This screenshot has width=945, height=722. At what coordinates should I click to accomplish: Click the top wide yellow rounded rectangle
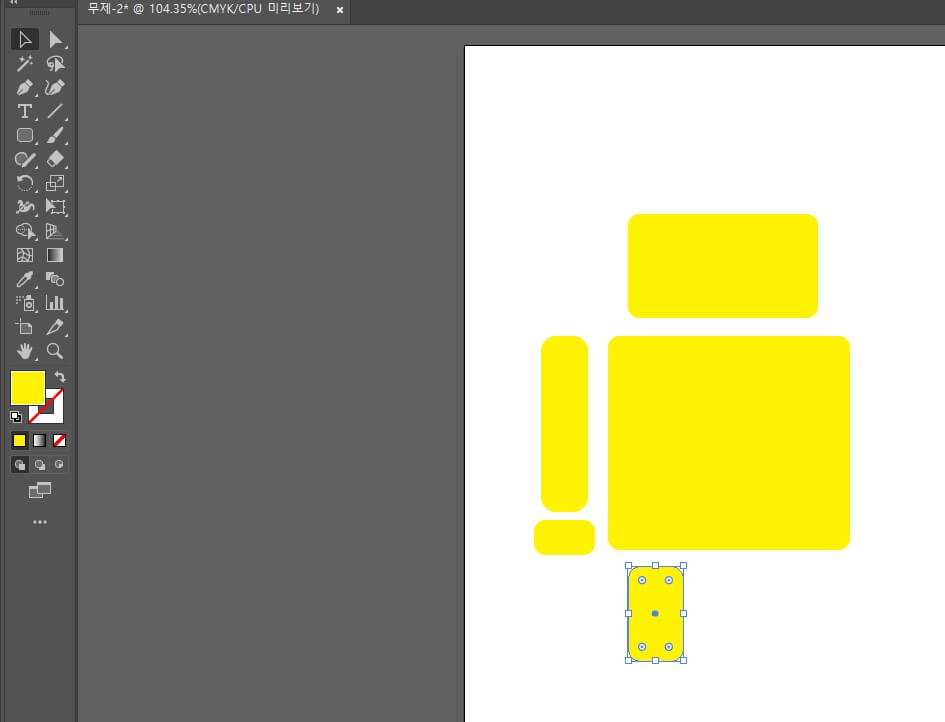pos(723,266)
